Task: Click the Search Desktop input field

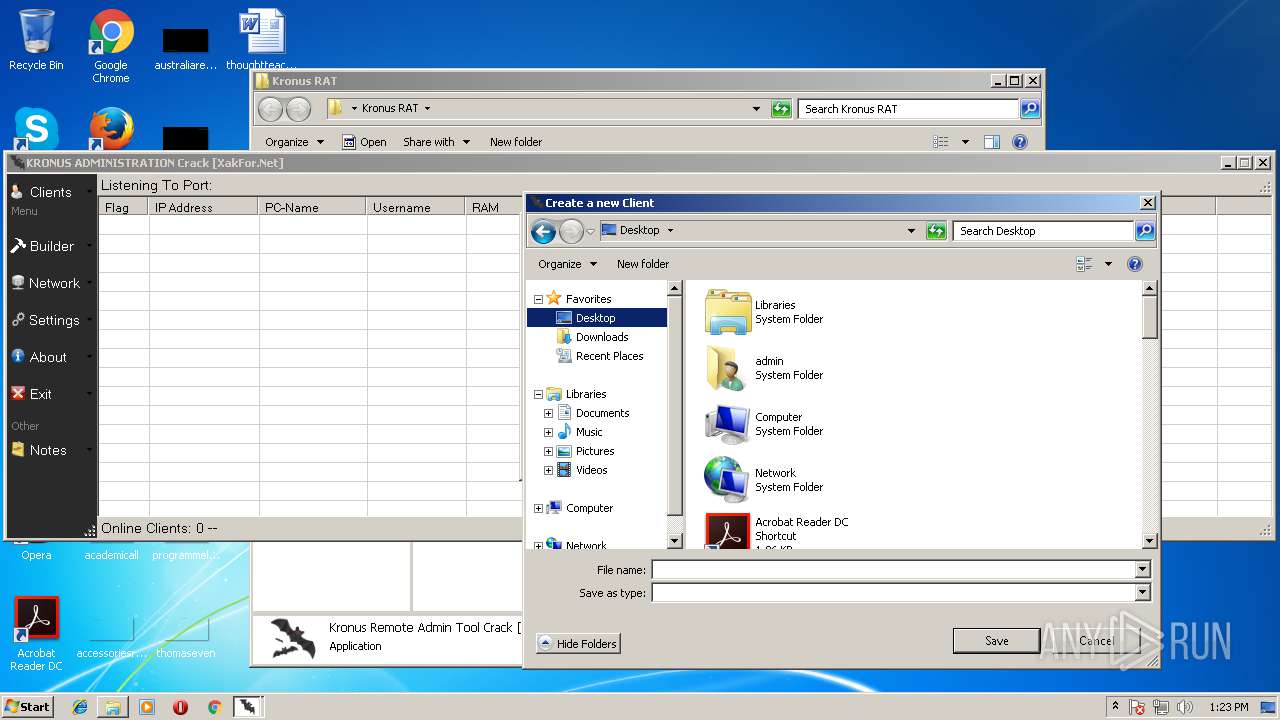Action: 1043,231
